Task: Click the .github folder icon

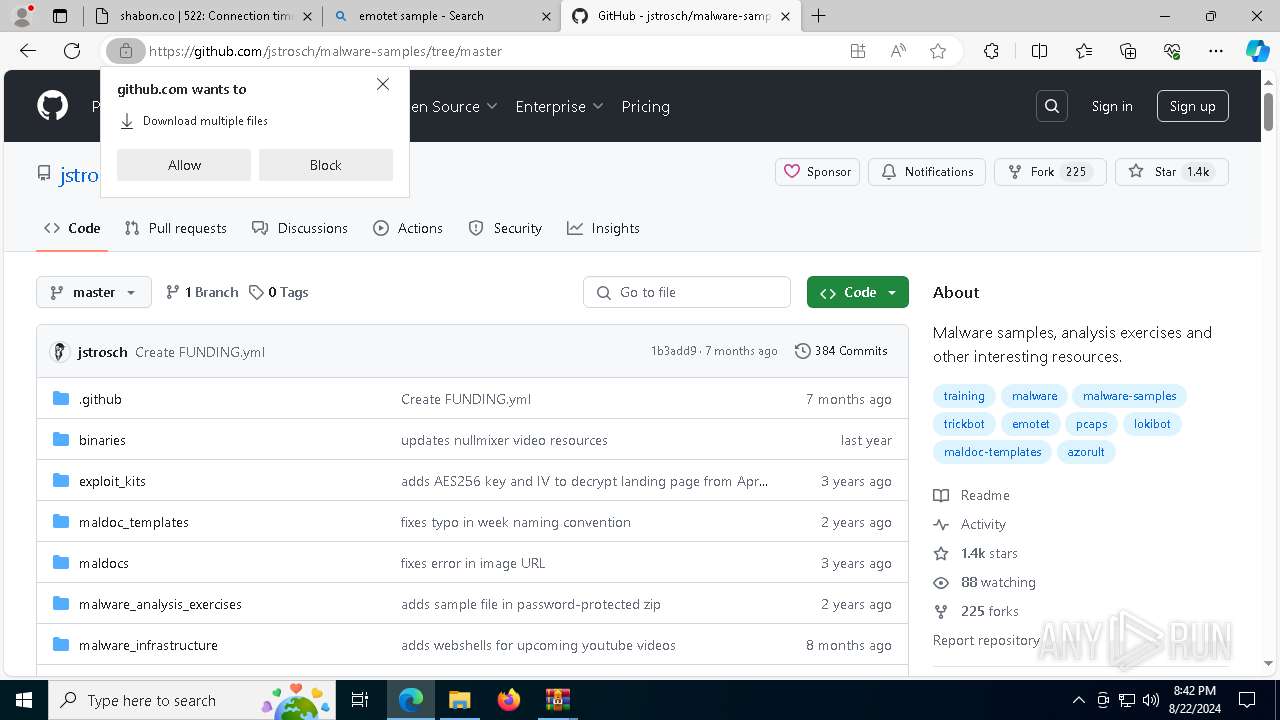Action: 61,399
